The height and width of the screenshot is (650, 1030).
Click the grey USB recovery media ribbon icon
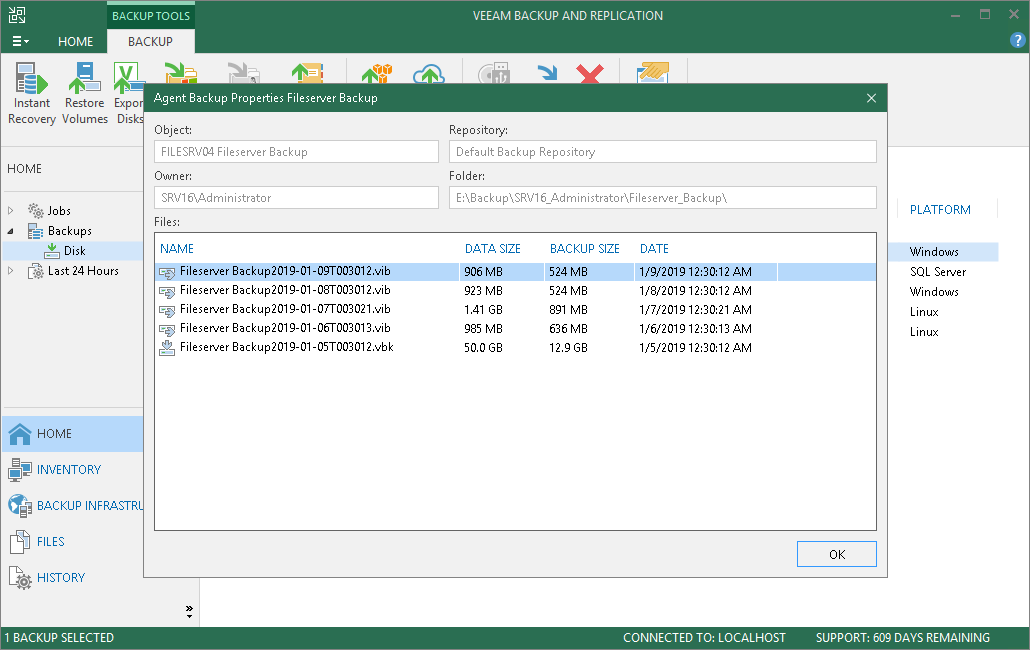tap(494, 74)
